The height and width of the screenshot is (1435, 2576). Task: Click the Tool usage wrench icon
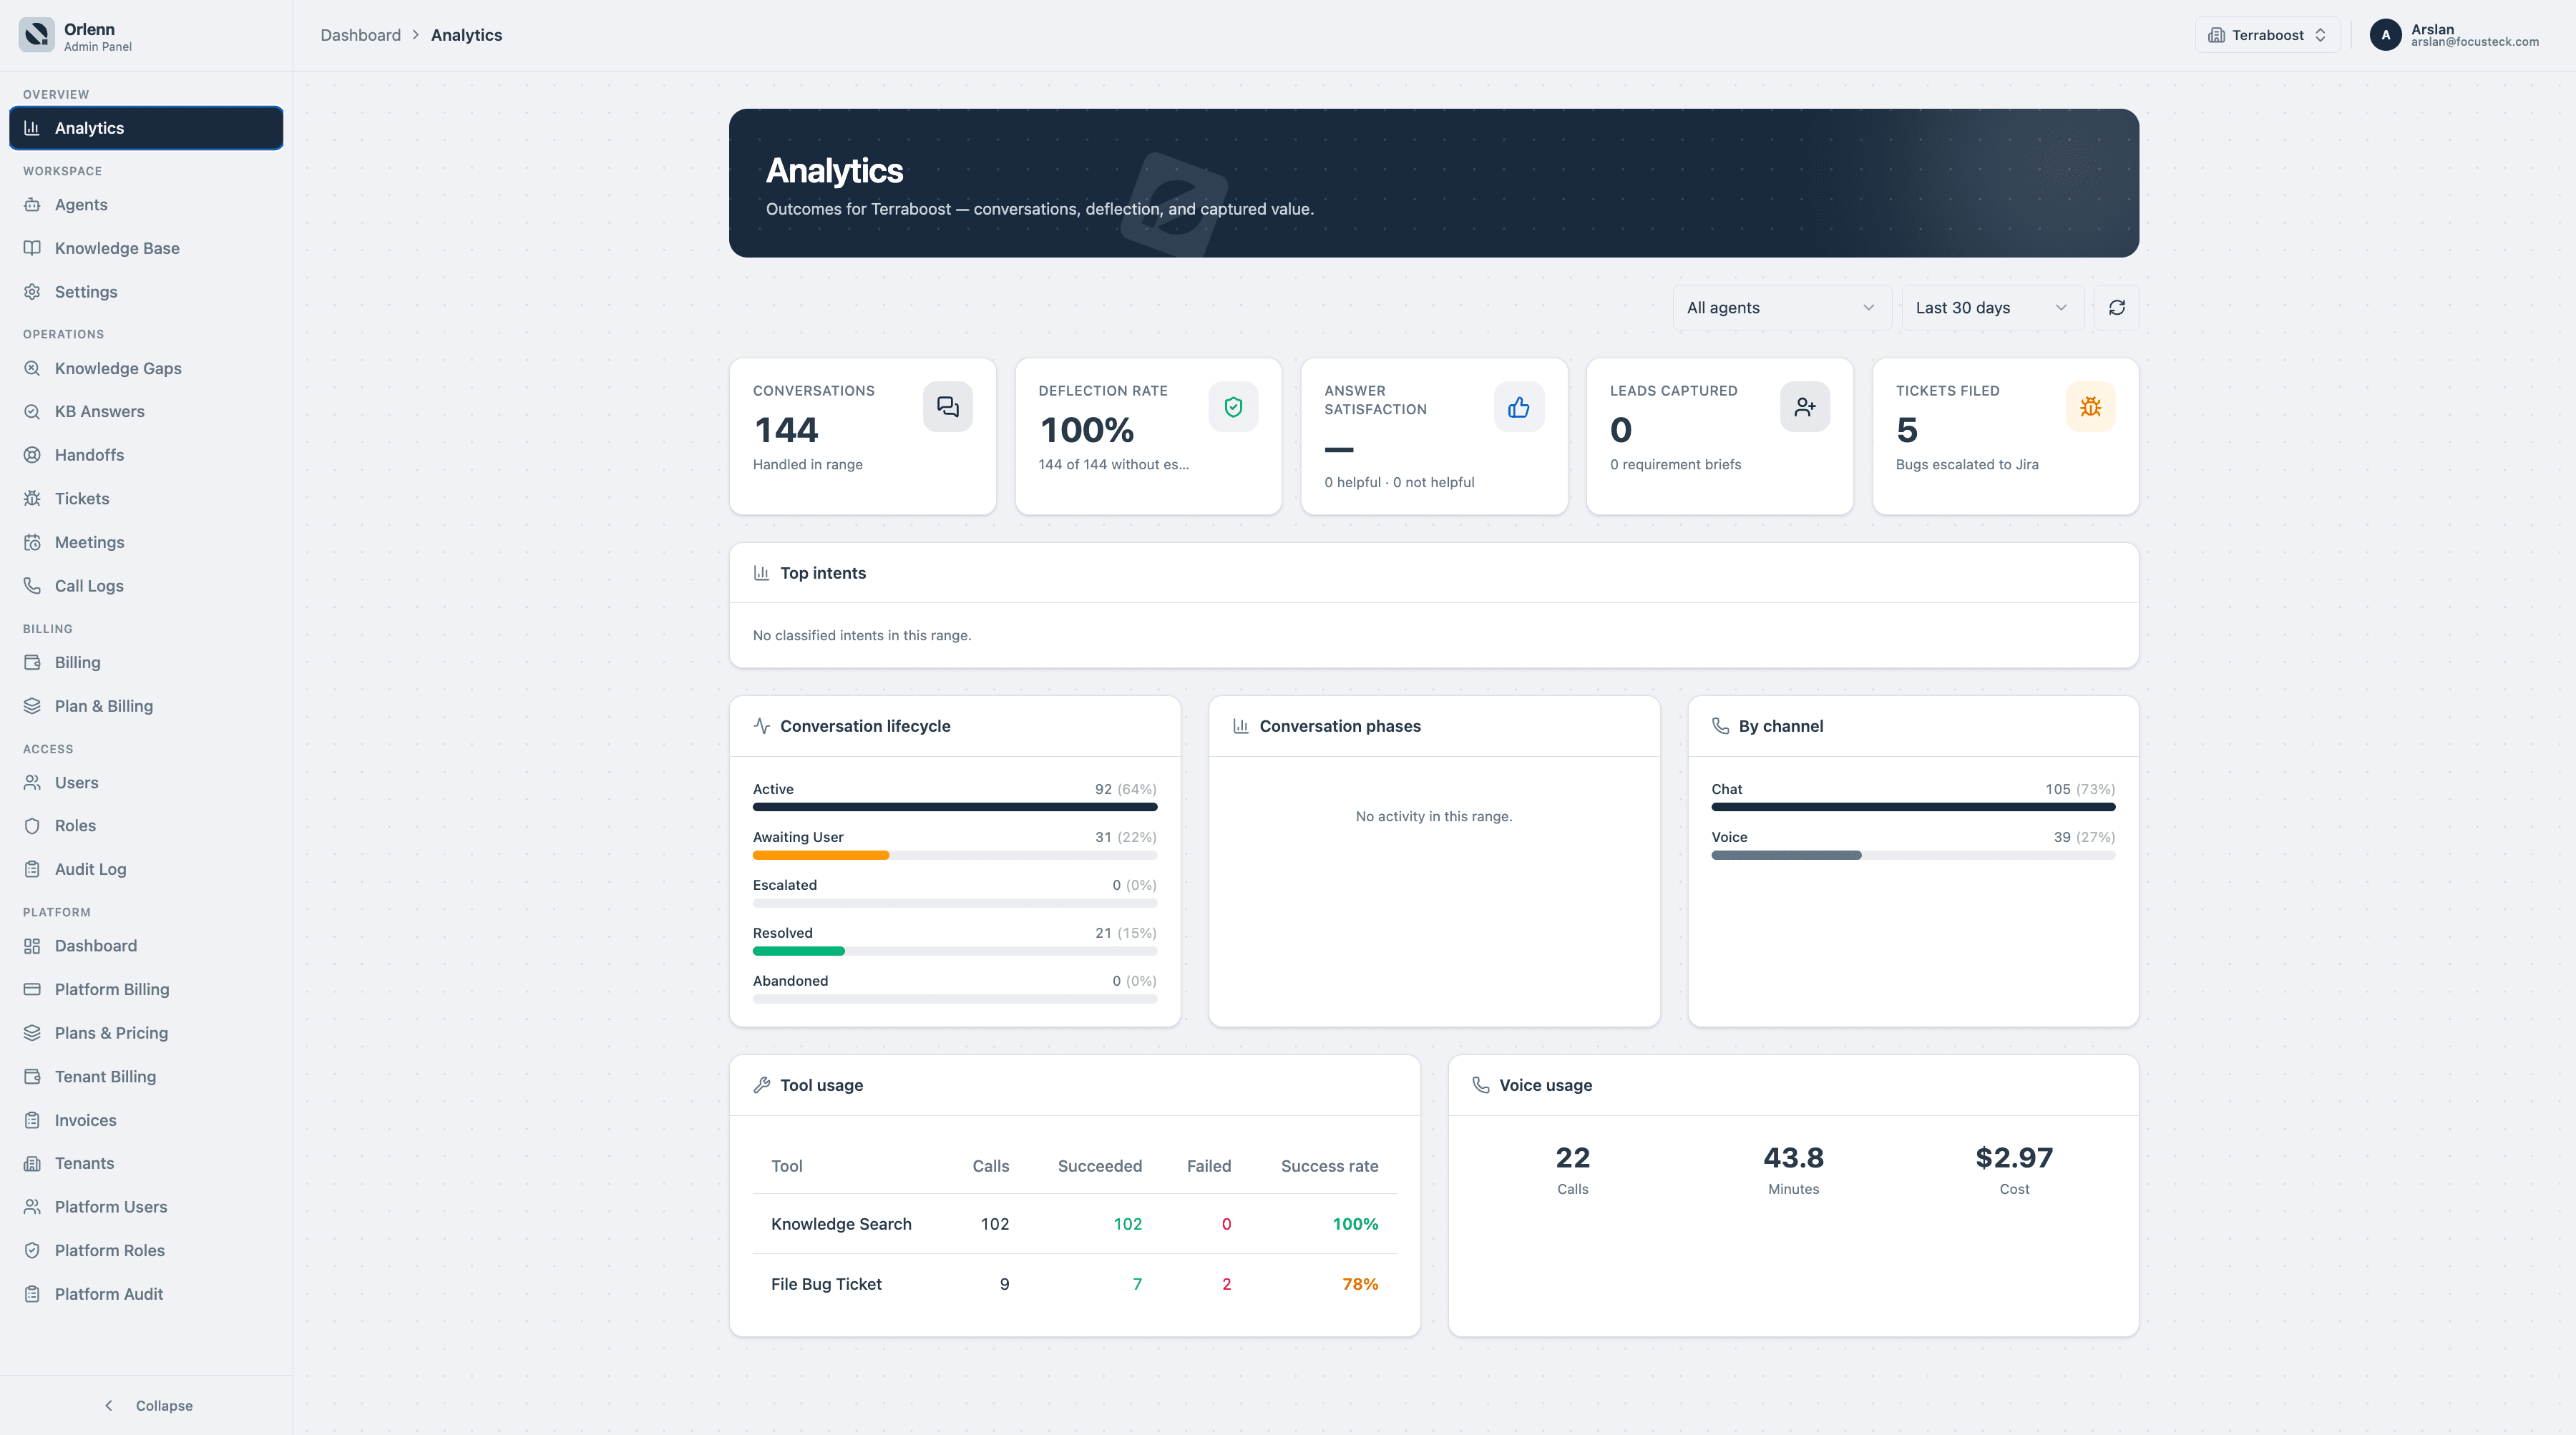(x=762, y=1085)
